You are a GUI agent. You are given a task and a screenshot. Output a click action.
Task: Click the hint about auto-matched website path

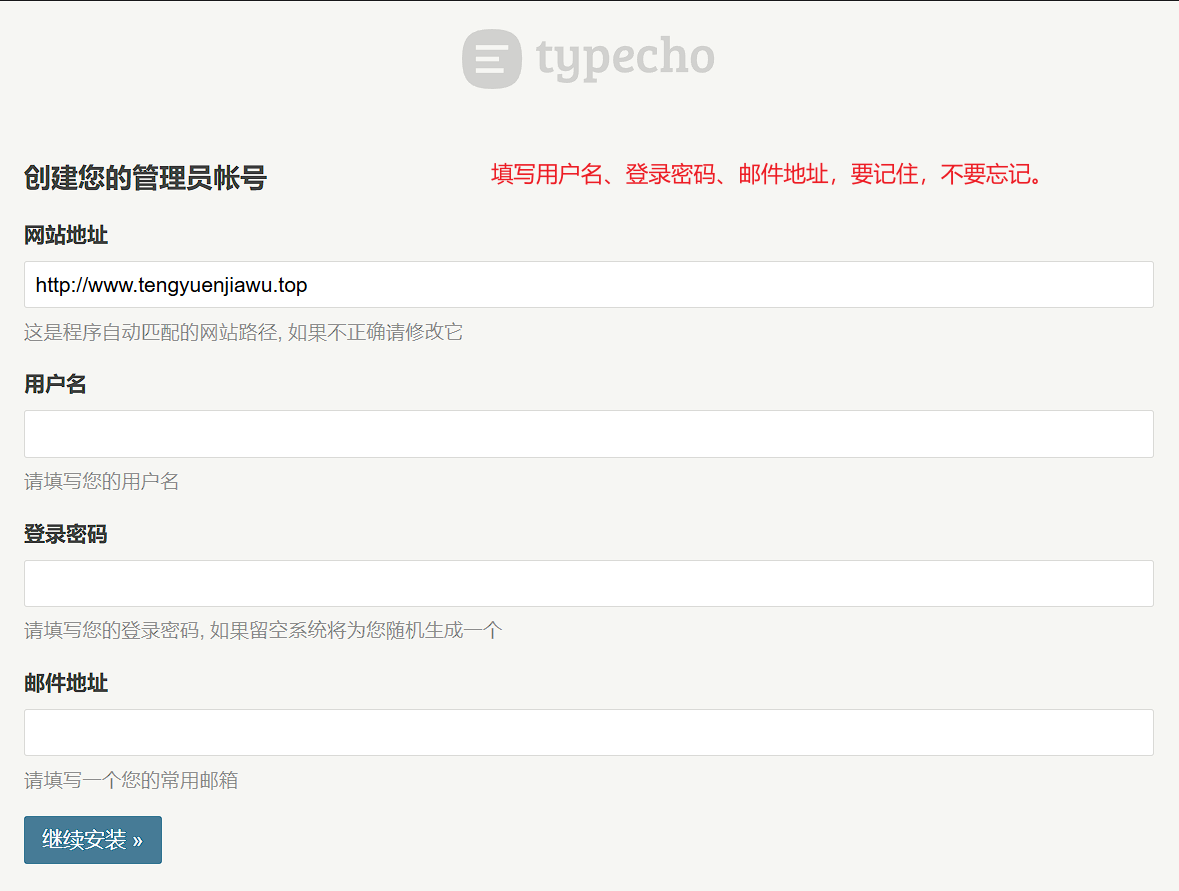tap(243, 332)
